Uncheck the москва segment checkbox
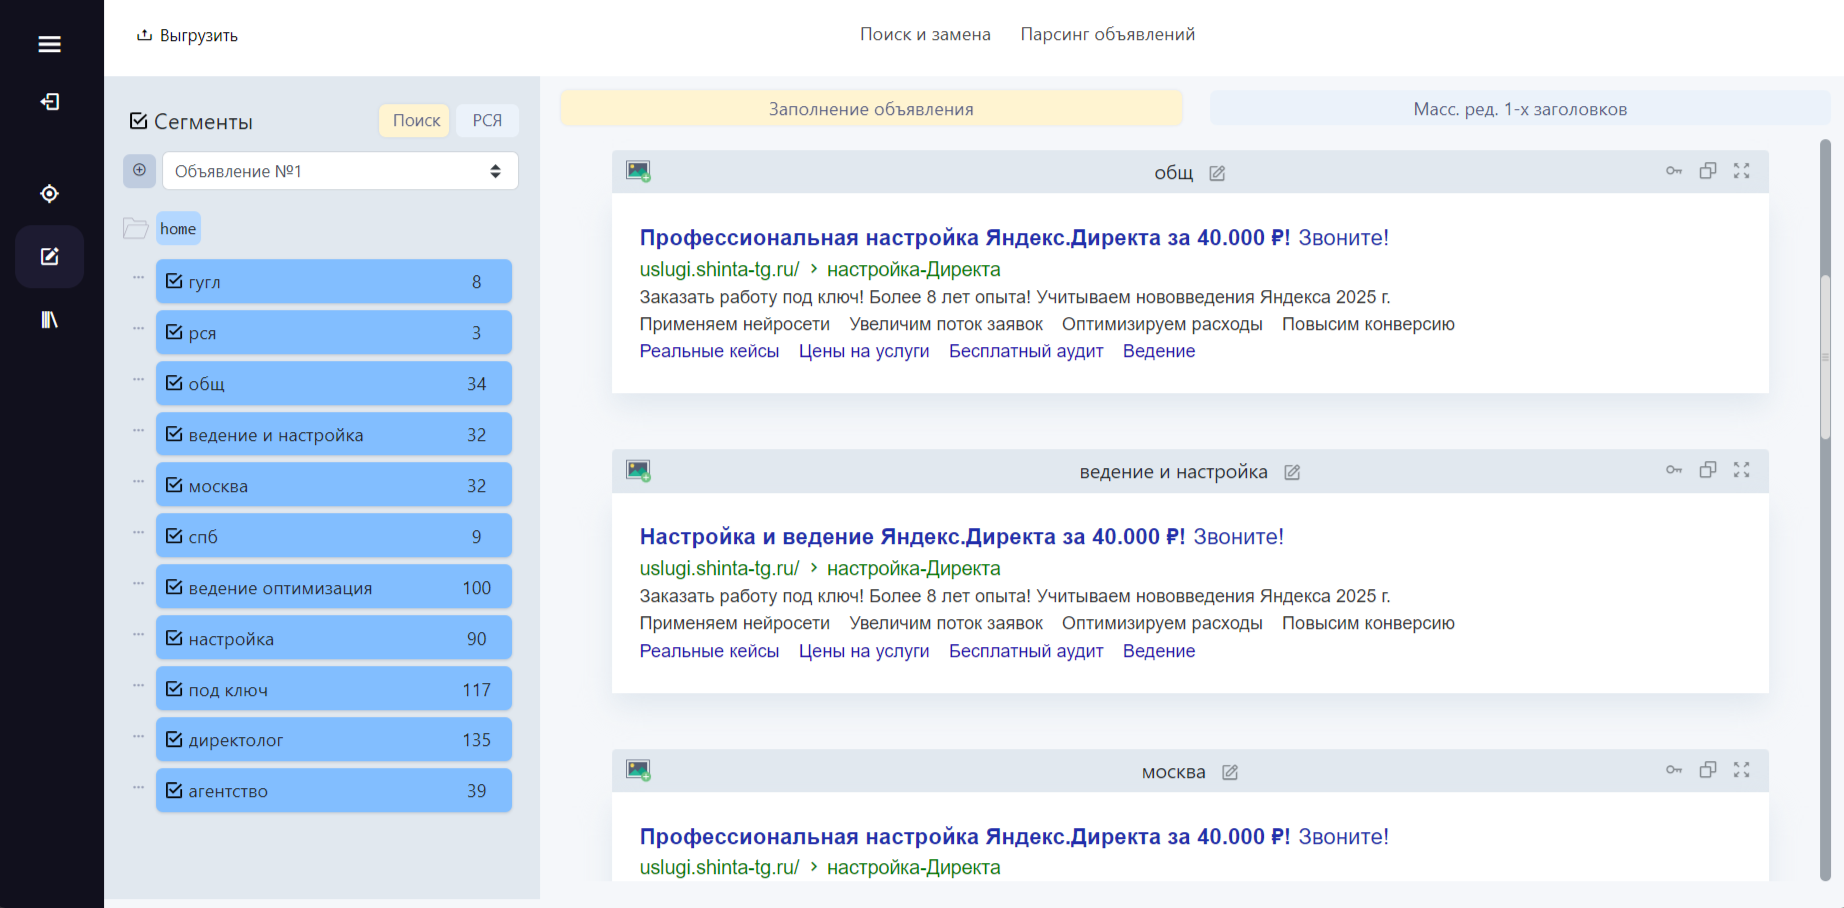 174,485
